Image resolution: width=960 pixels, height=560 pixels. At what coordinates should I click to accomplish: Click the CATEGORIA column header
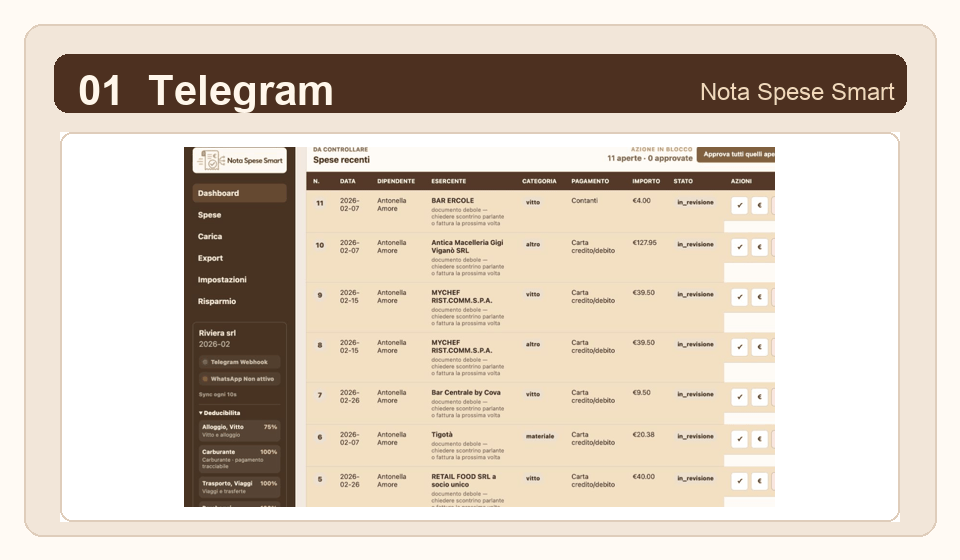[x=539, y=181]
